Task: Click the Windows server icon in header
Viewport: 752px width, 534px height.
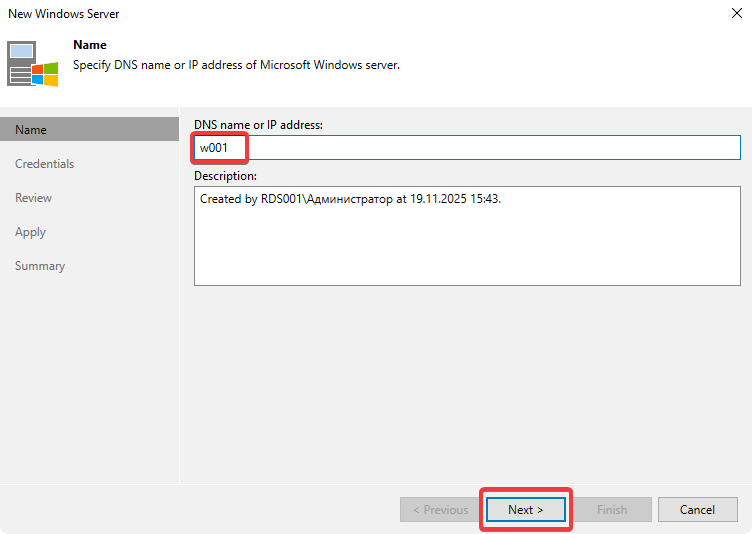Action: tap(32, 63)
